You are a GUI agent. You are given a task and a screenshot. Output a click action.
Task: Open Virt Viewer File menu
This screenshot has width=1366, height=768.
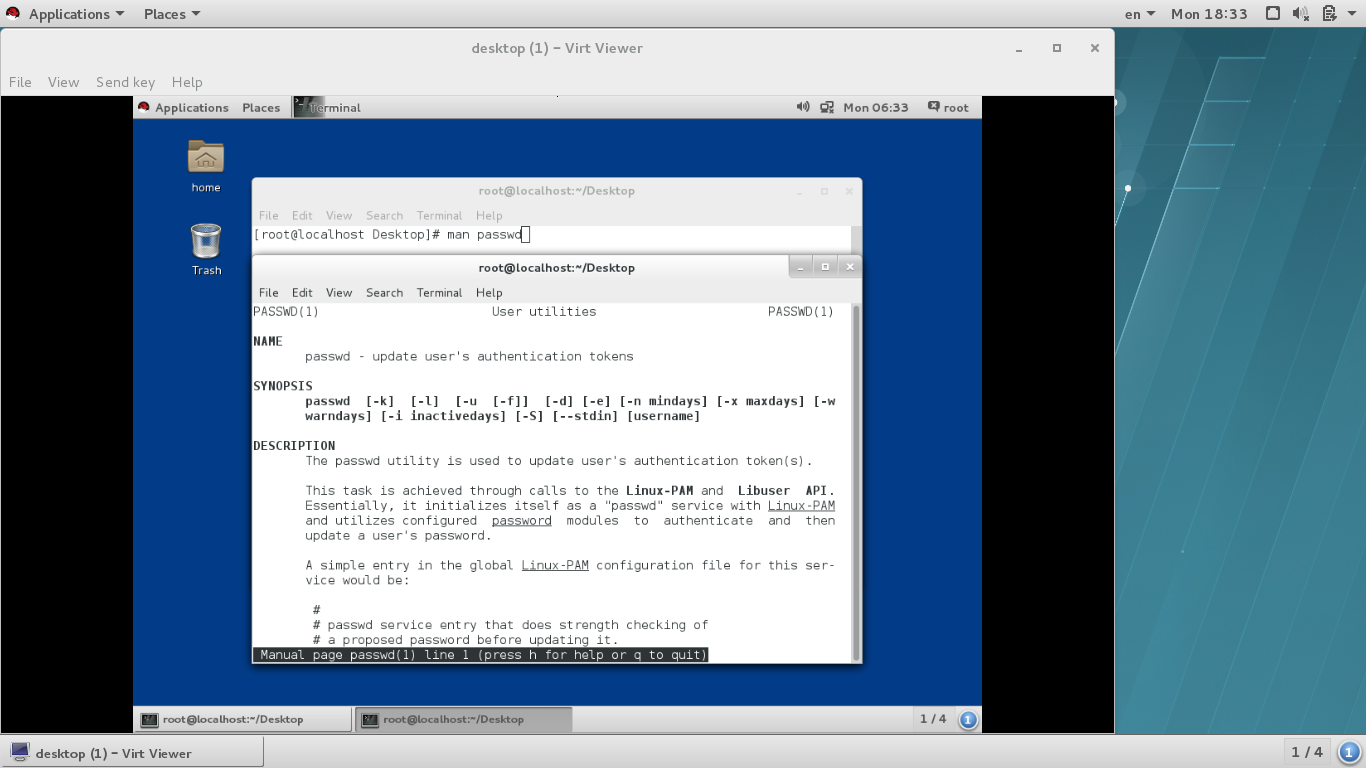pyautogui.click(x=20, y=82)
